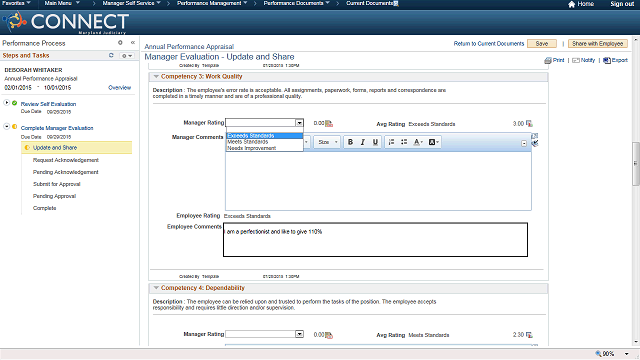Collapse the Performance Process side panel

133,42
